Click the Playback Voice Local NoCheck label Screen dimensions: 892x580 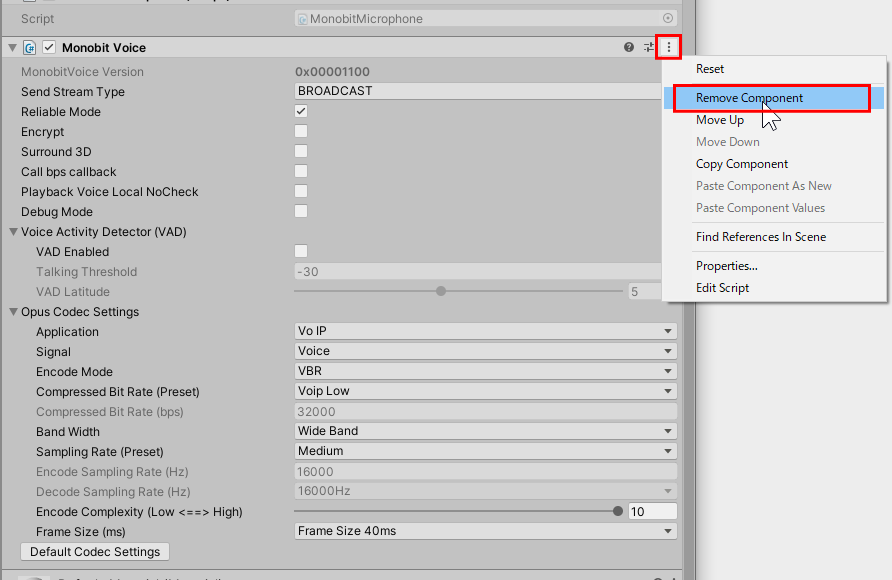click(110, 192)
